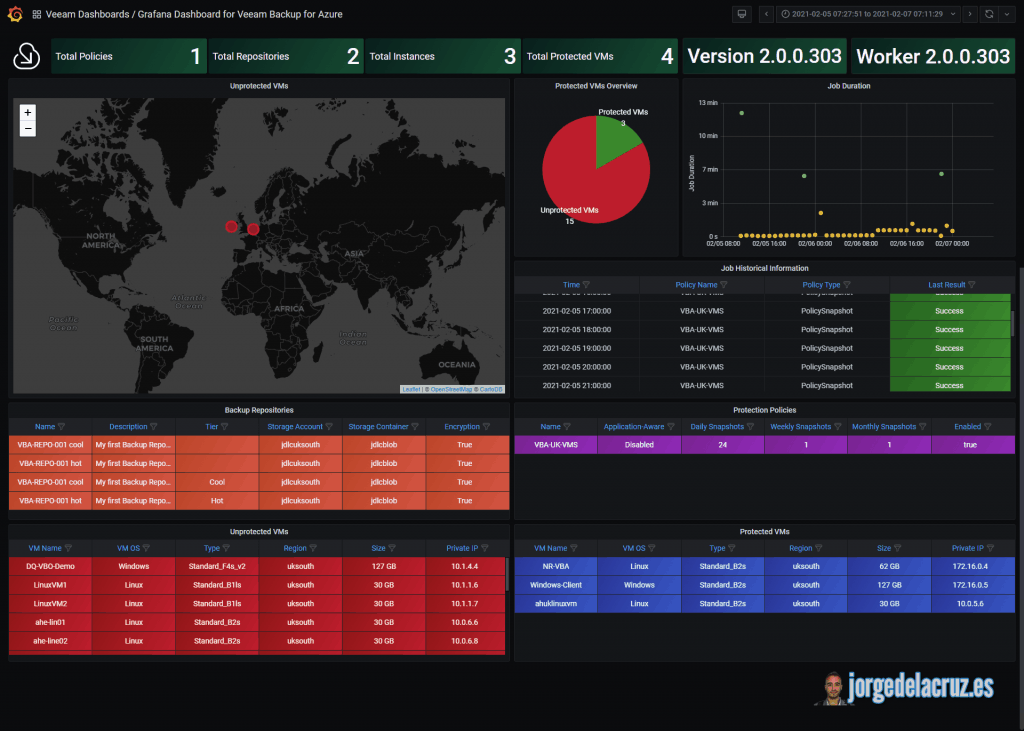Open the Job Duration panel title menu
Image resolution: width=1024 pixels, height=731 pixels.
849,86
